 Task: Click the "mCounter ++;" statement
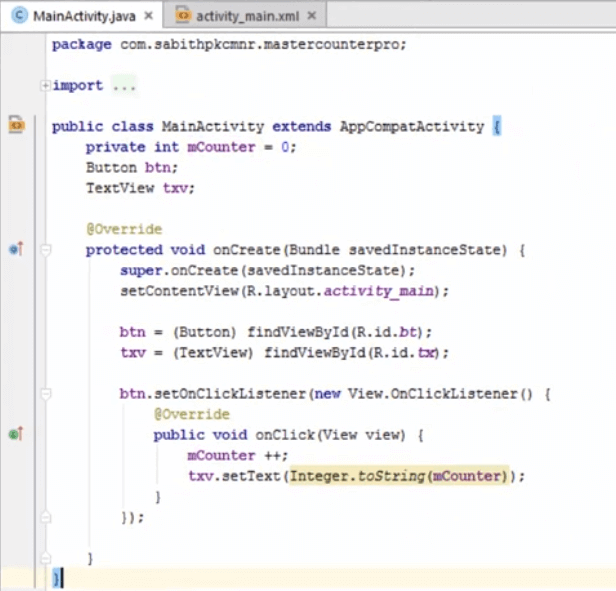[x=238, y=456]
